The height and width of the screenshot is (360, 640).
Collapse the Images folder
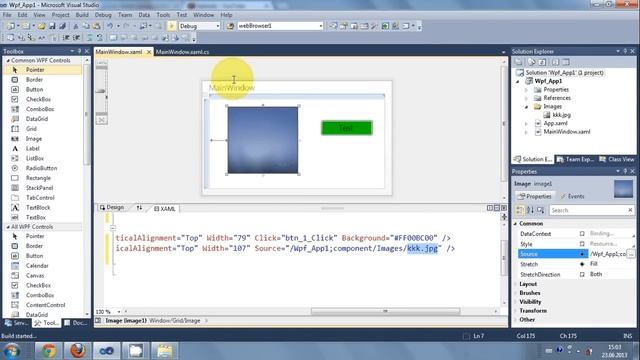point(526,107)
